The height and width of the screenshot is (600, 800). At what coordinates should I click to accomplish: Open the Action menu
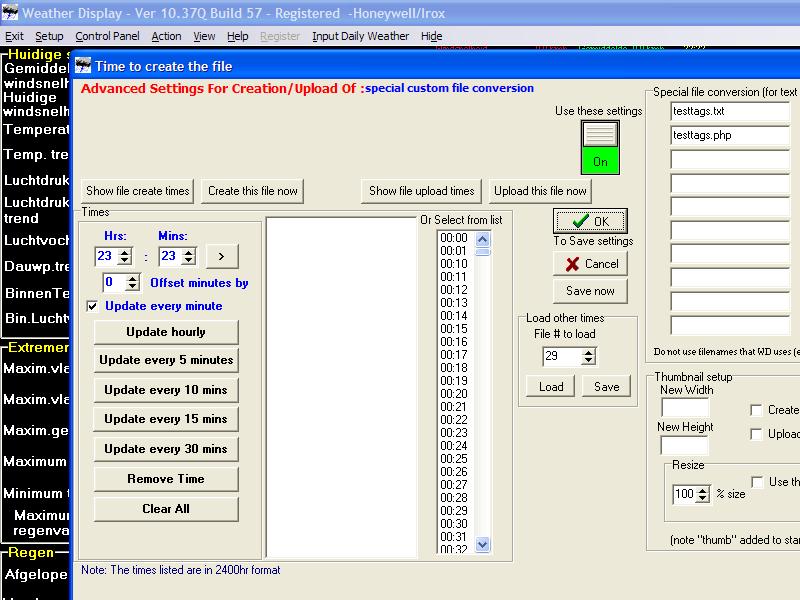[x=166, y=36]
